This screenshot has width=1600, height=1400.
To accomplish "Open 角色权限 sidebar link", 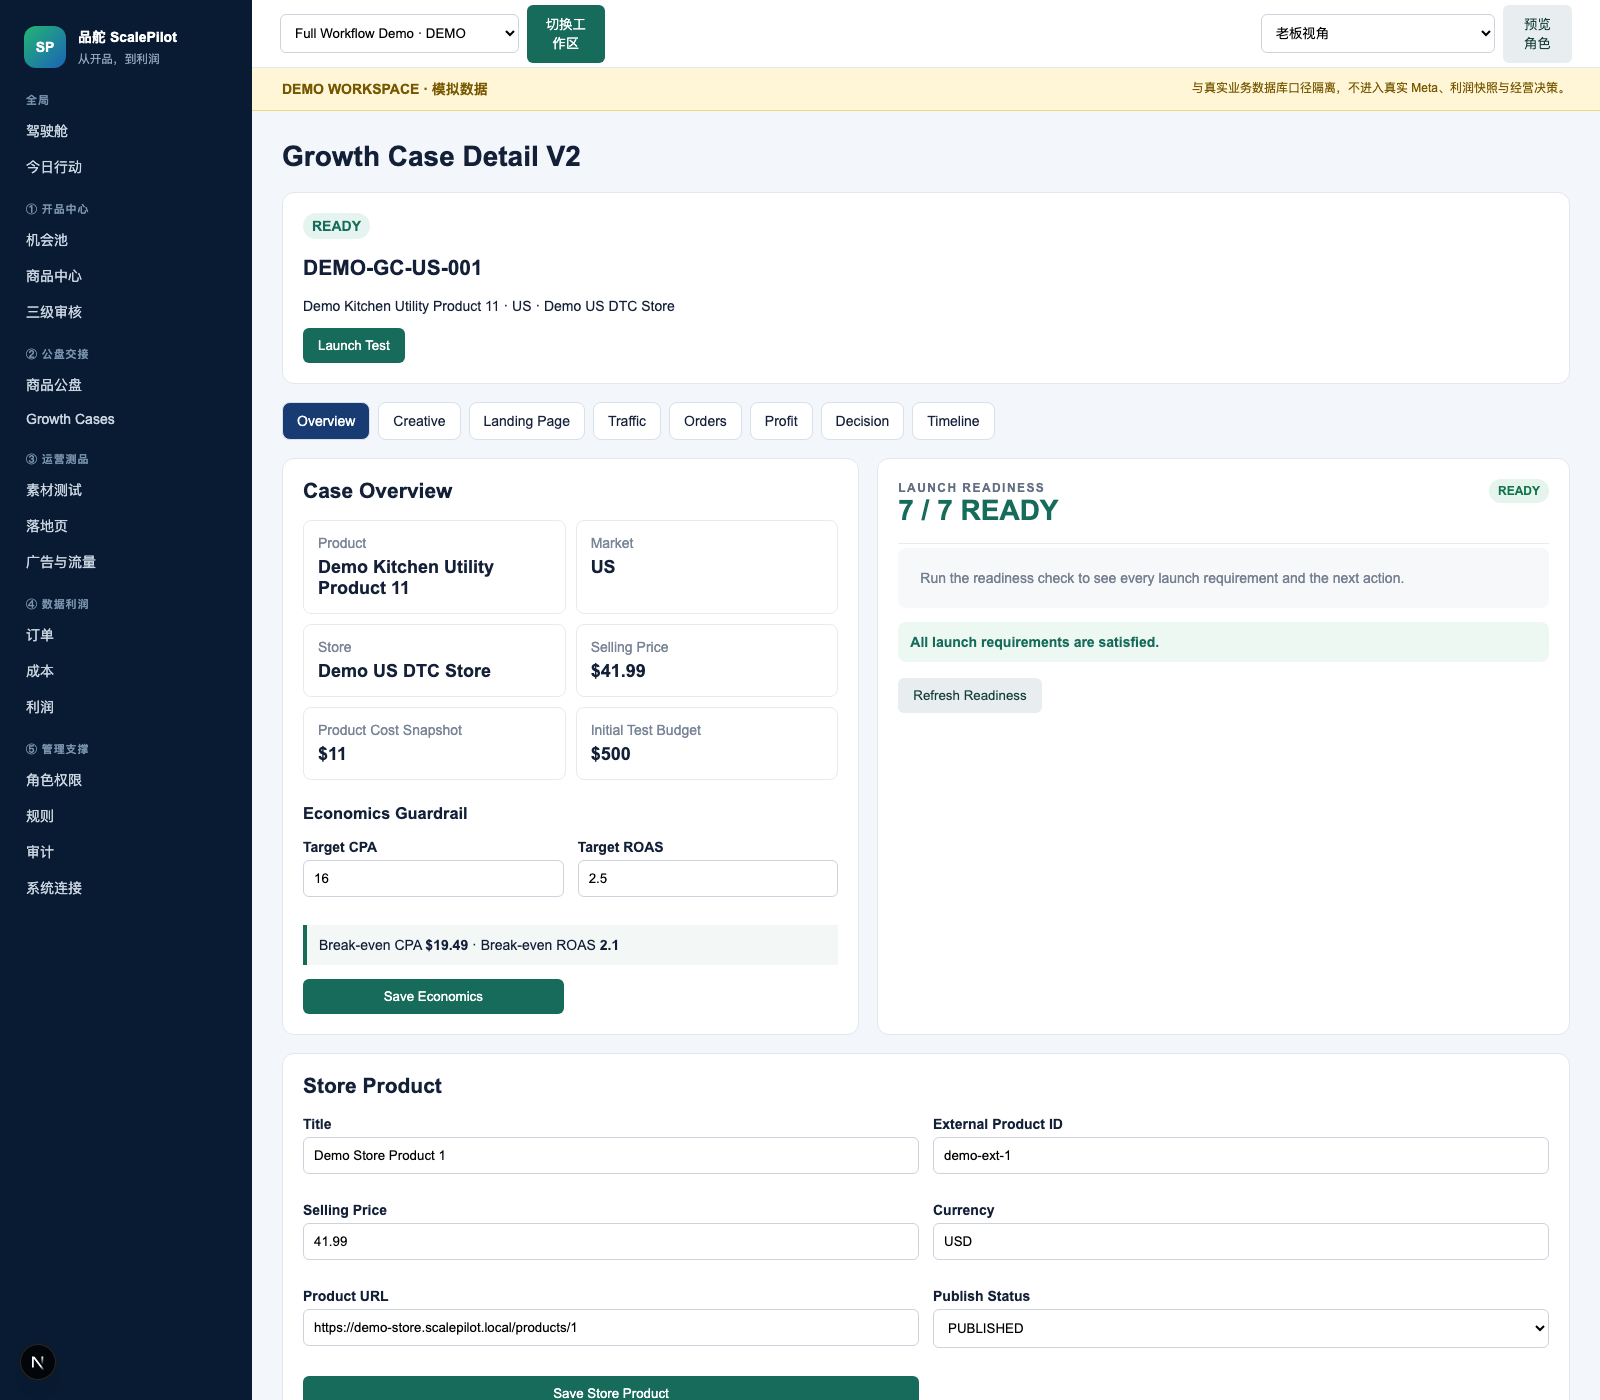I will point(54,780).
